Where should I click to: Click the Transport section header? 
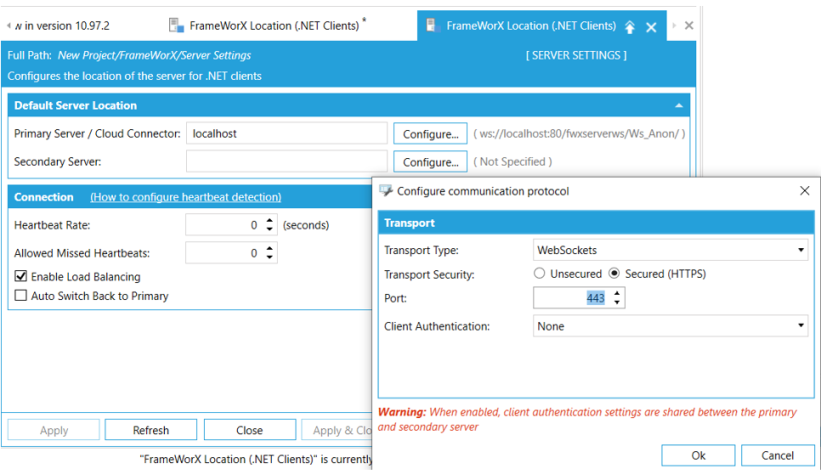(x=596, y=223)
